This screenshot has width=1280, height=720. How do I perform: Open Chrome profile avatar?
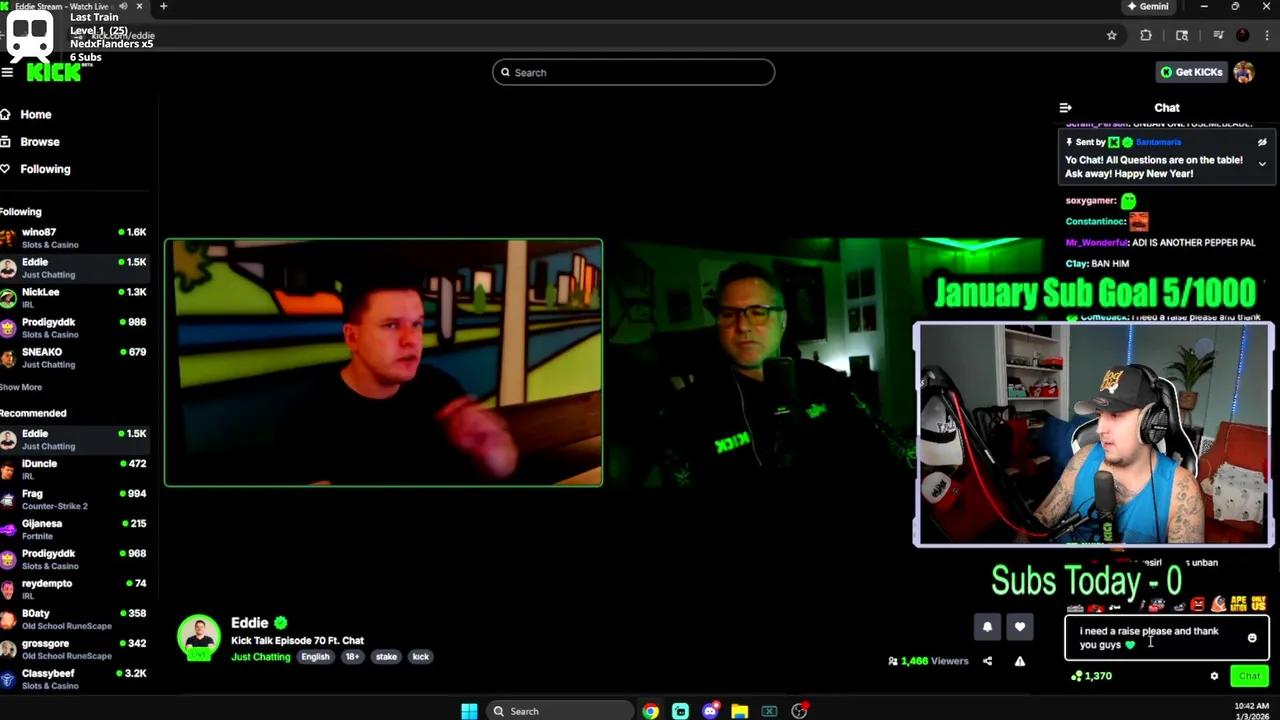tap(1243, 35)
